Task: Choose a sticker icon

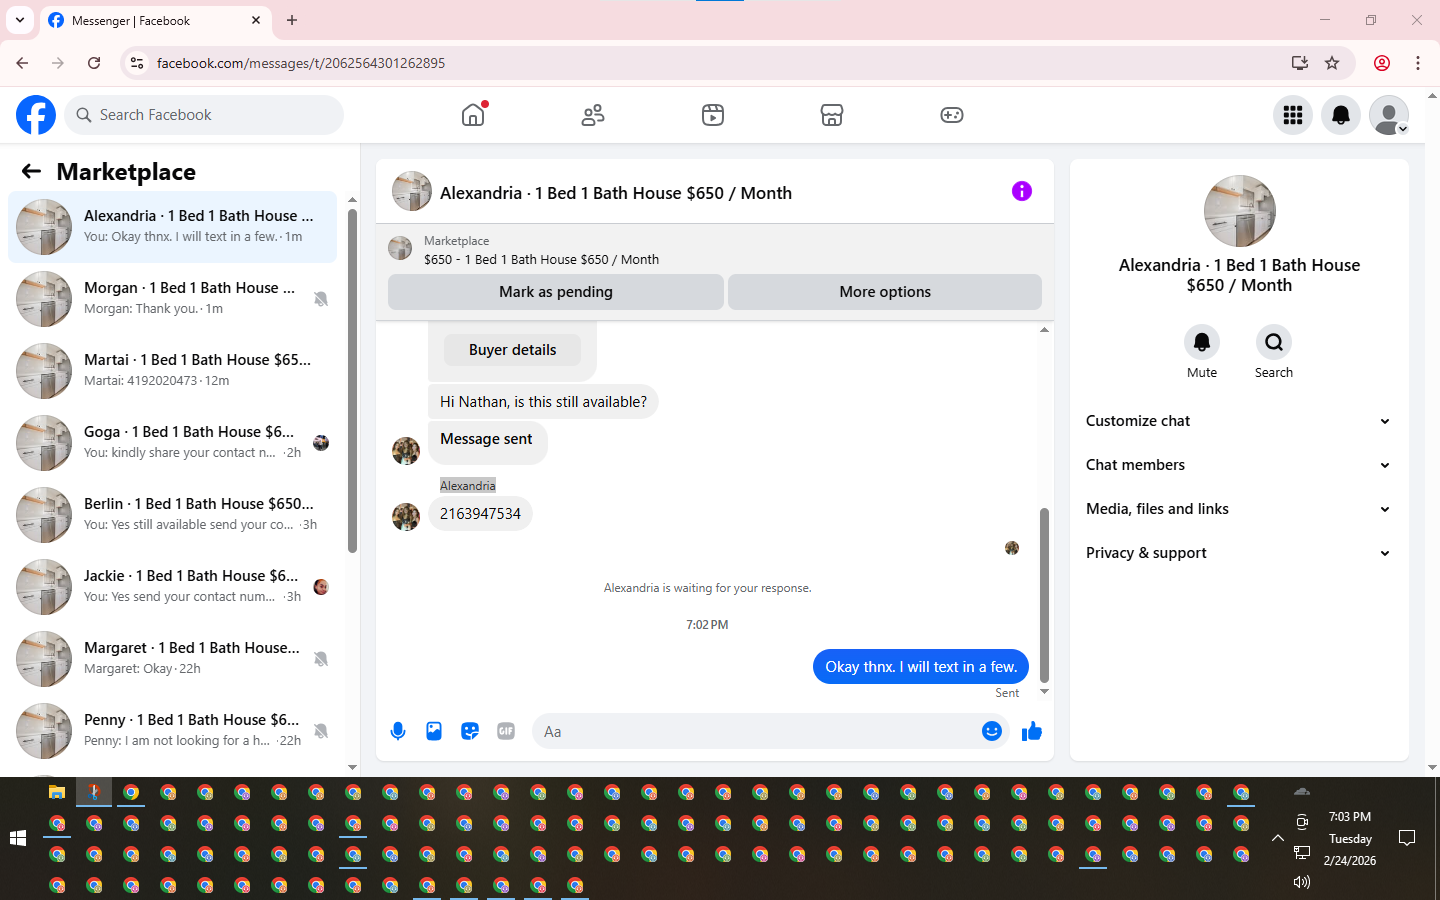Action: [x=470, y=731]
